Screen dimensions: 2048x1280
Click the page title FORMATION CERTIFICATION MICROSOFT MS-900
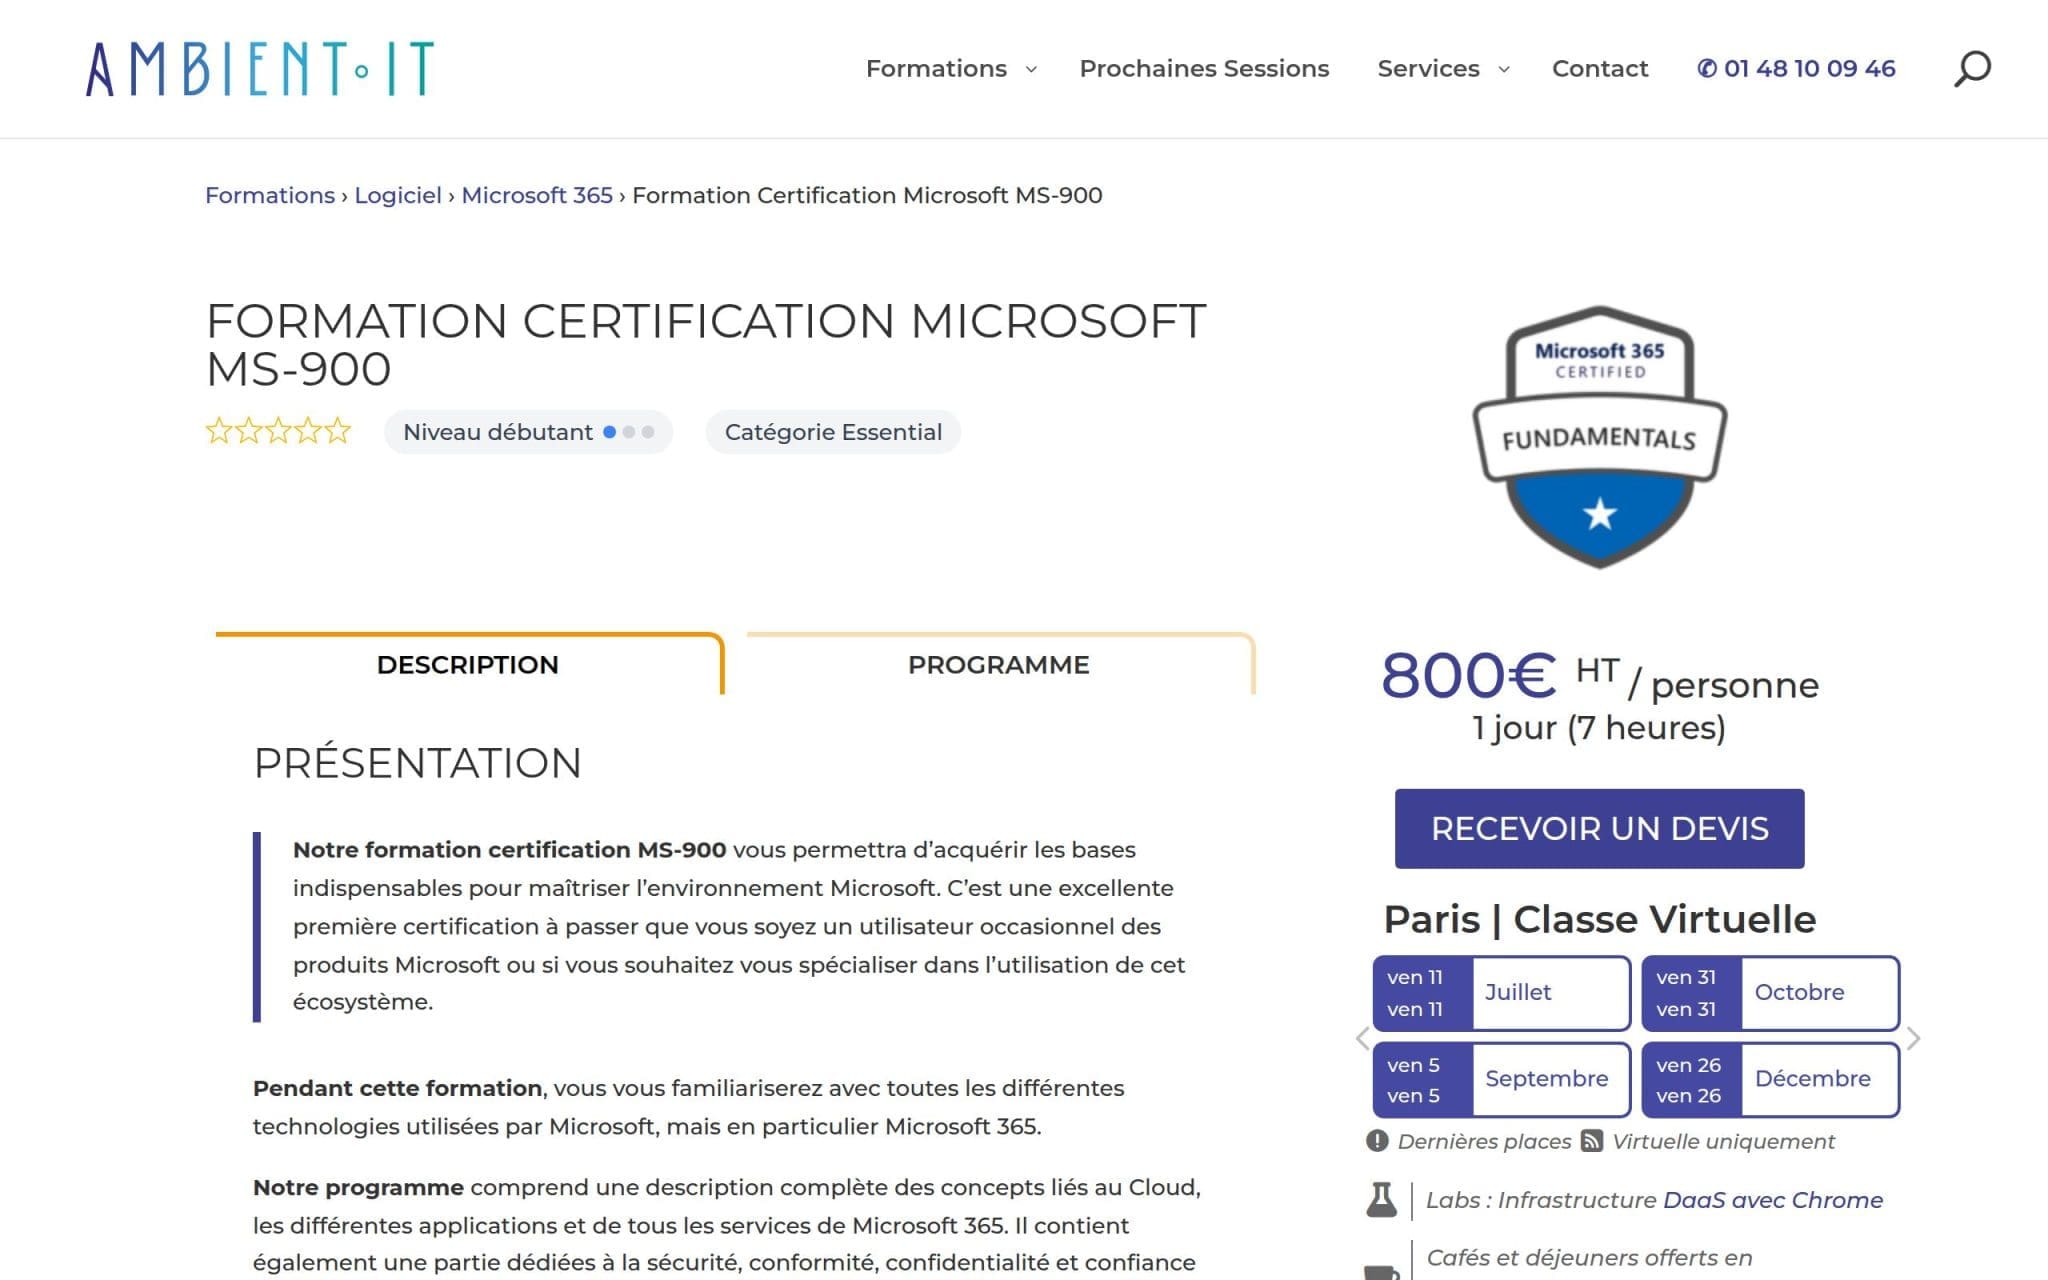point(705,345)
